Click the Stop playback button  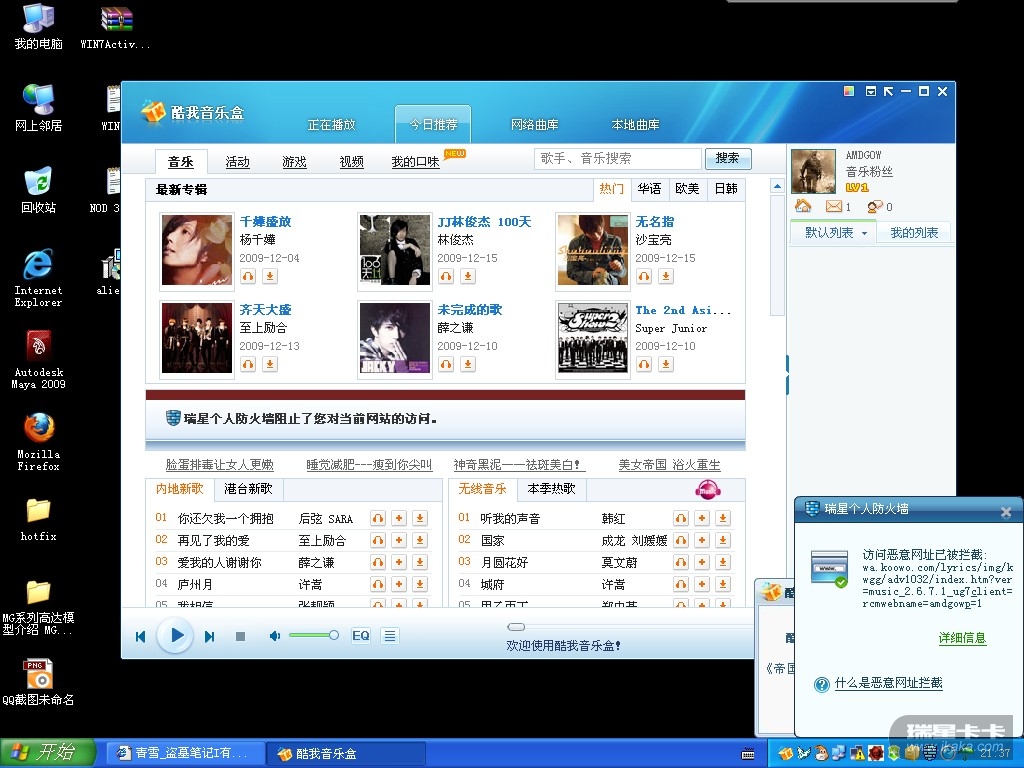[240, 636]
